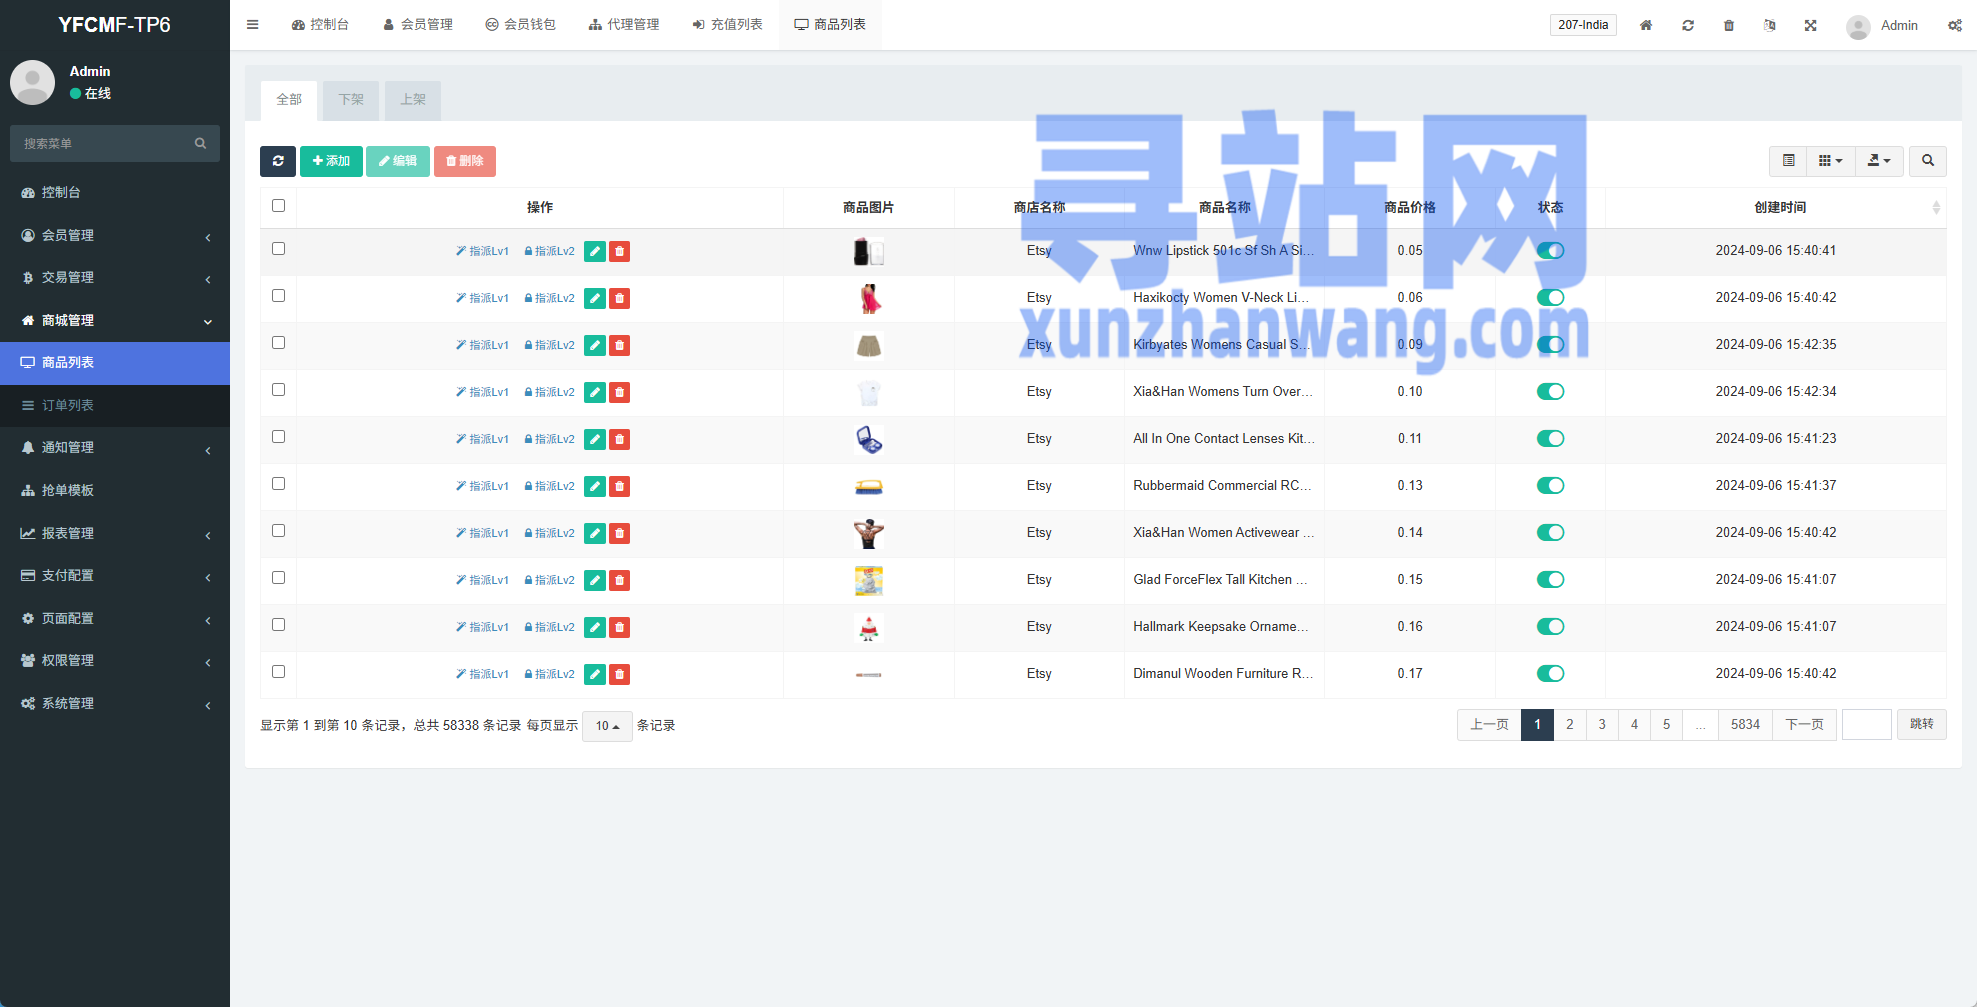The width and height of the screenshot is (1977, 1007).
Task: Click red delete icon for Dimanul Wooden row
Action: coord(620,675)
